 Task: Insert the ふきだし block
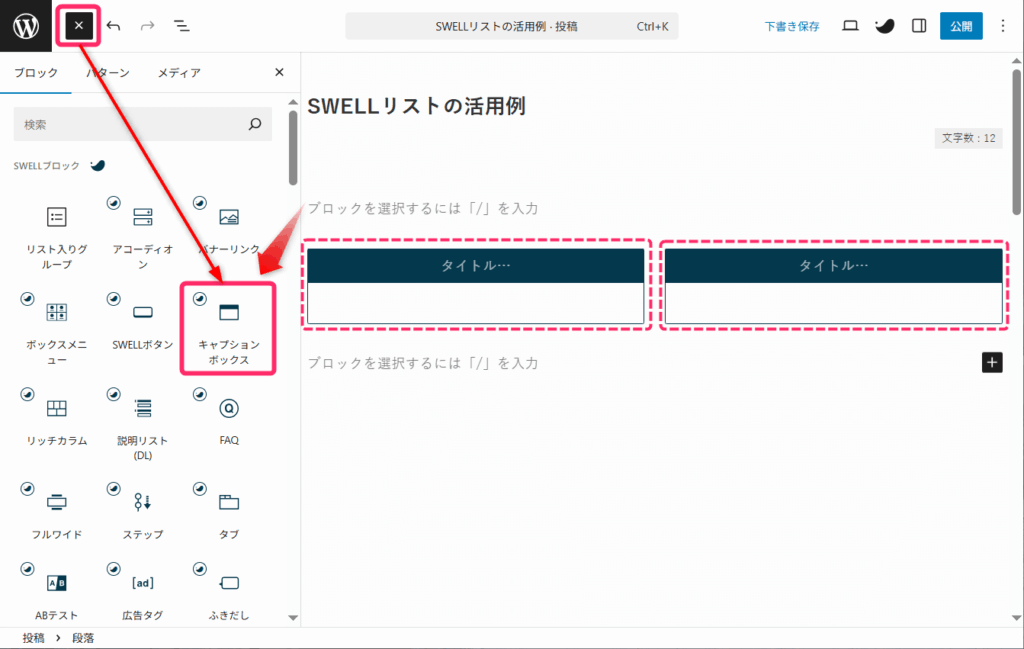coord(229,594)
